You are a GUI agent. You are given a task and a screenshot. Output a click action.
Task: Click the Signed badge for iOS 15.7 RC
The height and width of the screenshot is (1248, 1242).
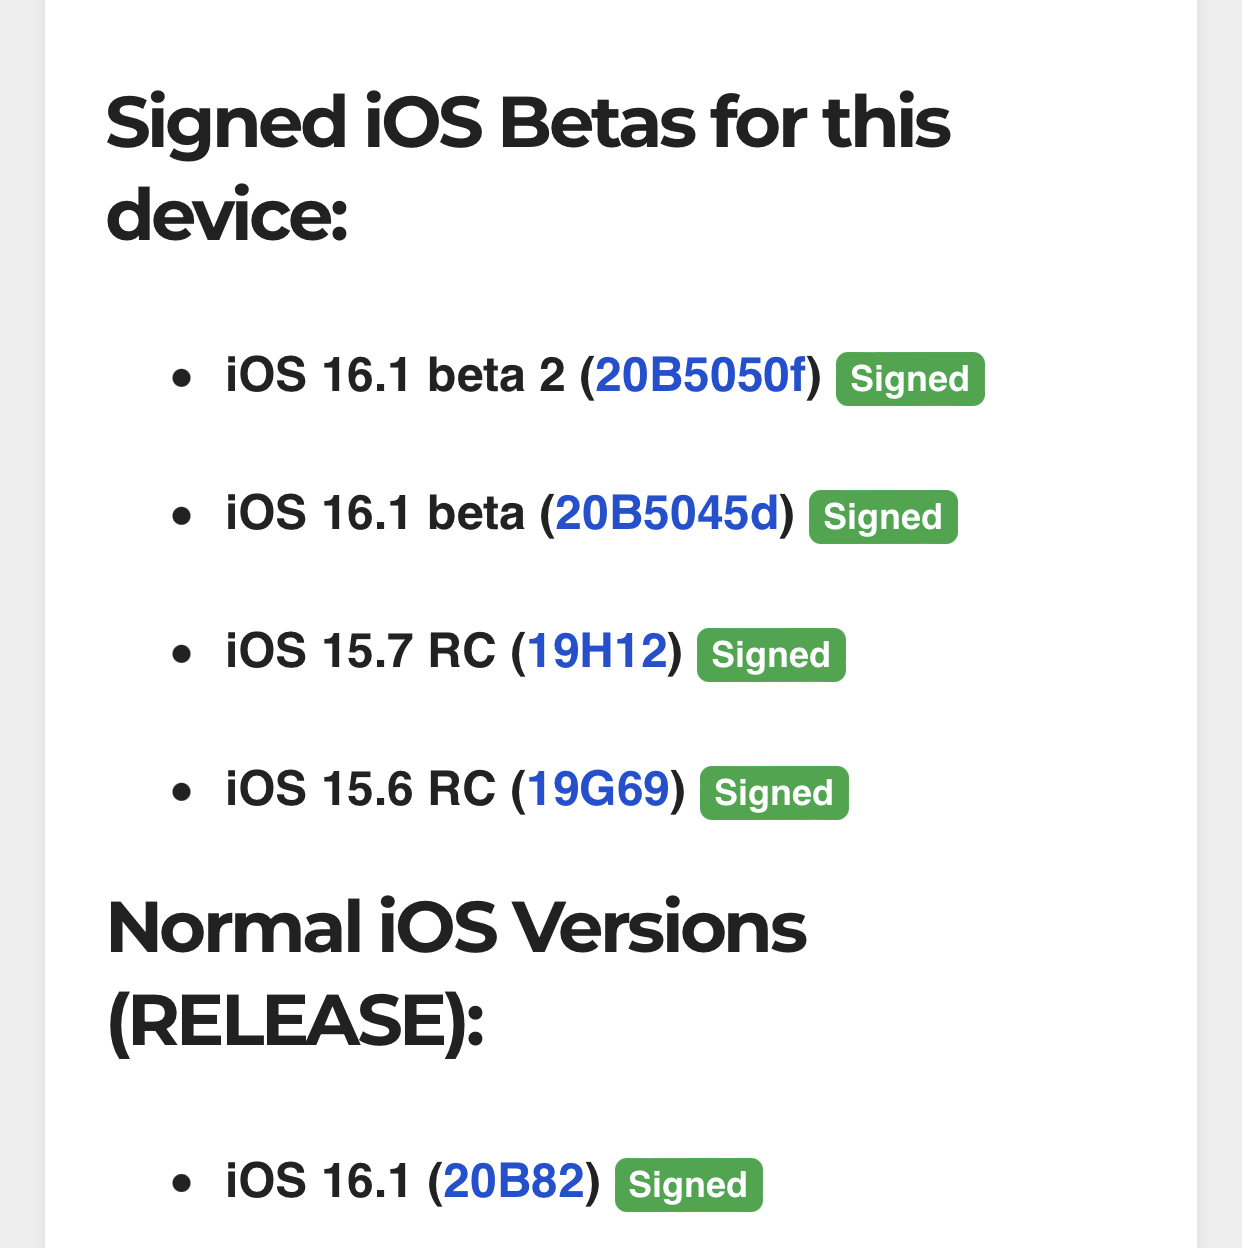pos(771,655)
